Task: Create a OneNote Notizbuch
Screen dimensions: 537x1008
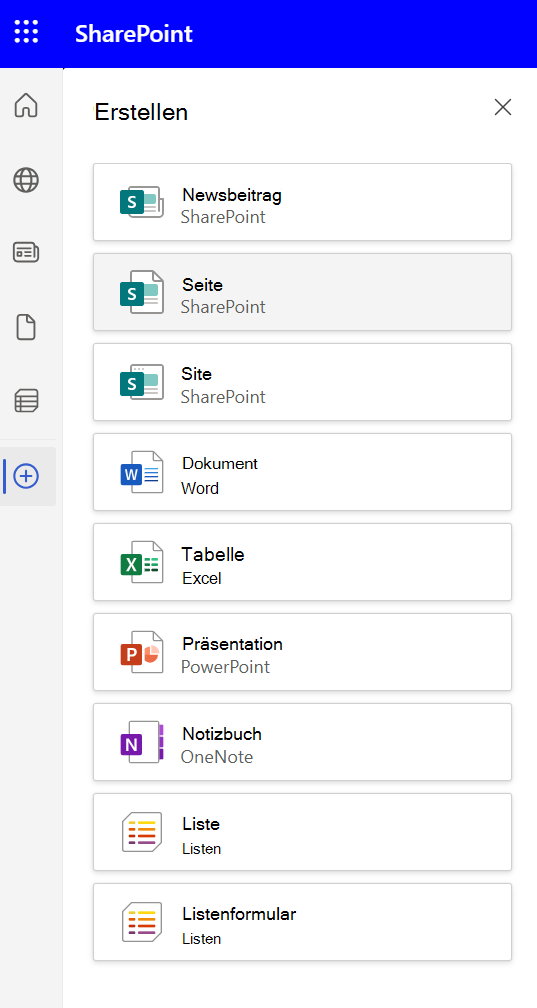Action: pyautogui.click(x=302, y=742)
